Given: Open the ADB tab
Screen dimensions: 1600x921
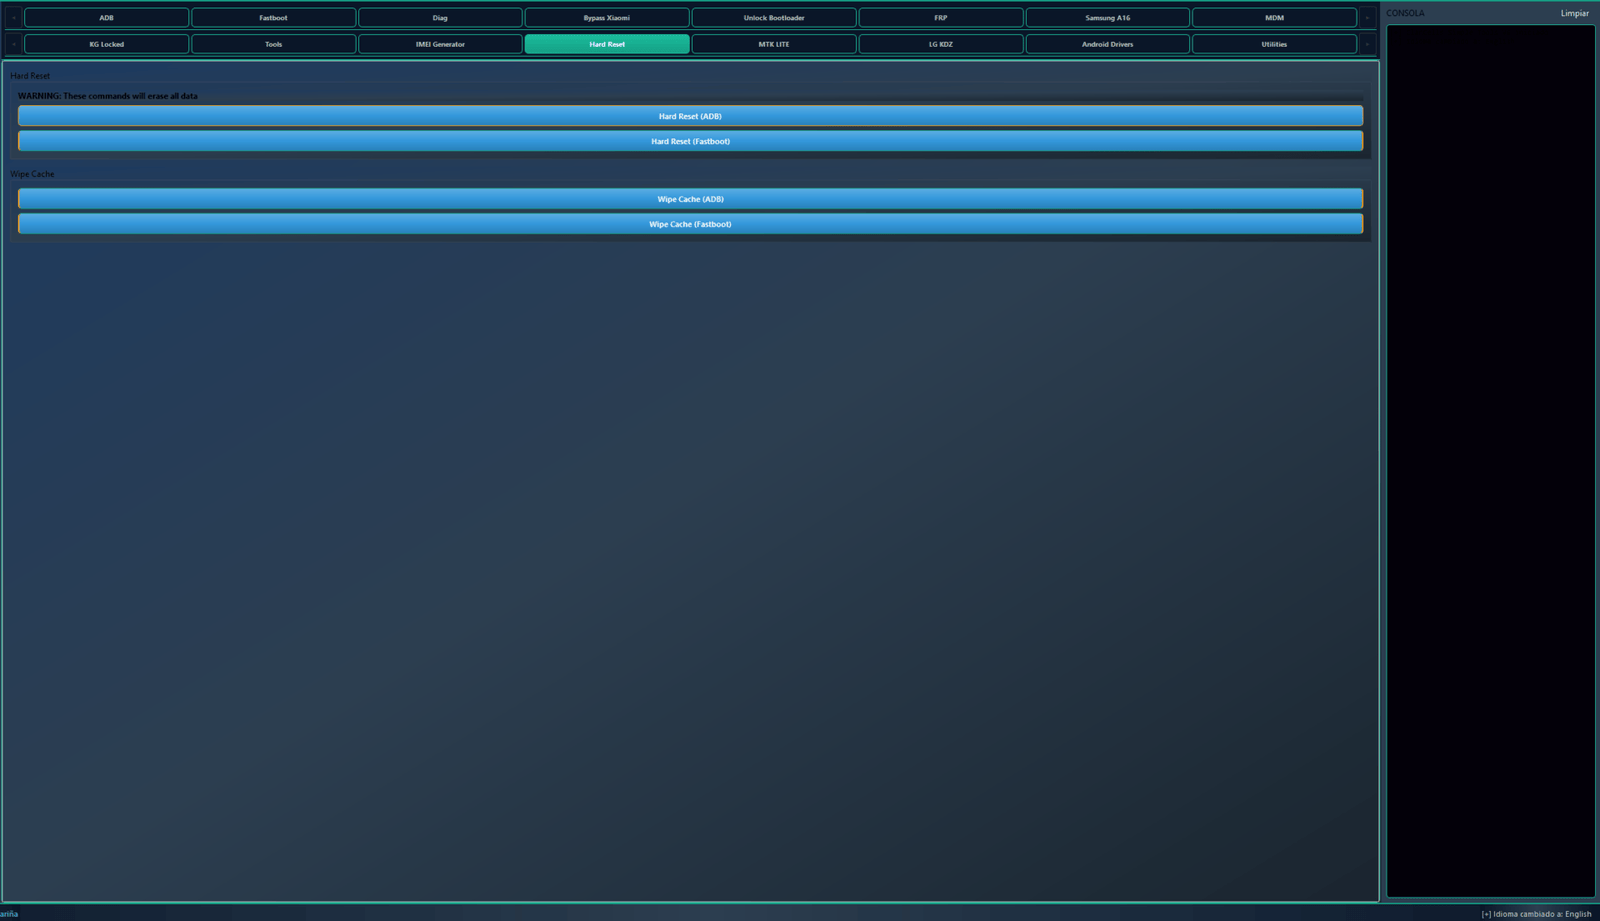Looking at the screenshot, I should (106, 18).
